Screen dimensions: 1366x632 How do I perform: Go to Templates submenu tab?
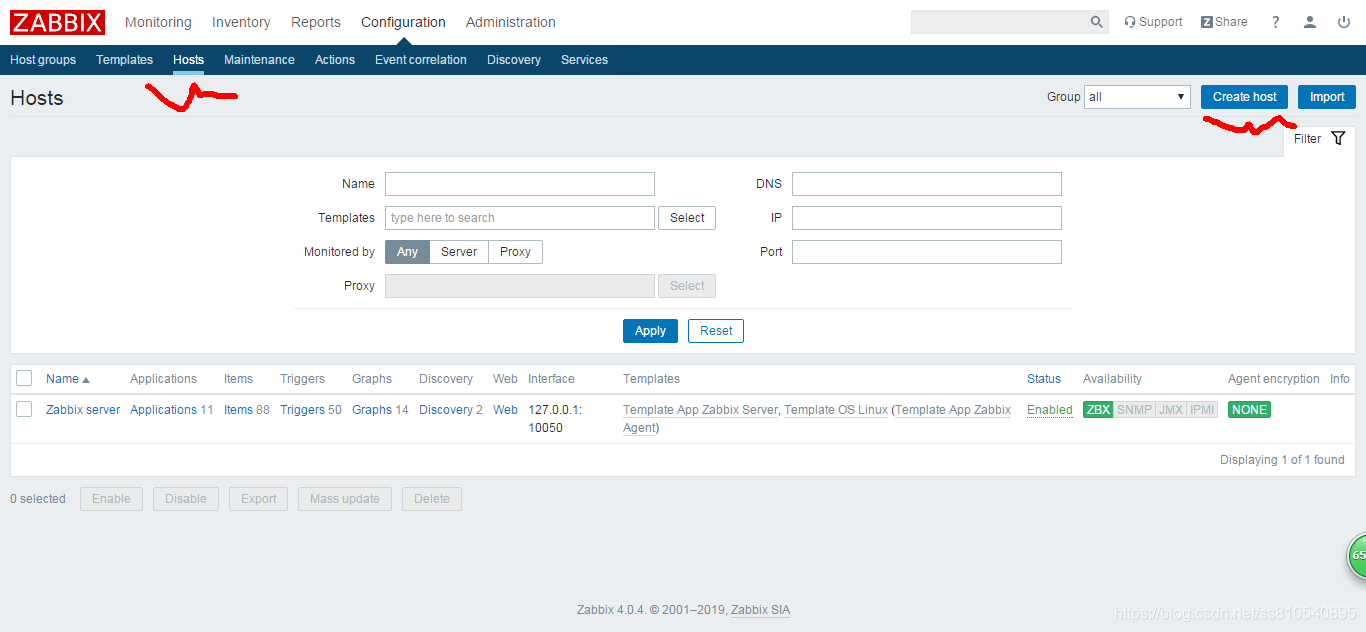[125, 60]
